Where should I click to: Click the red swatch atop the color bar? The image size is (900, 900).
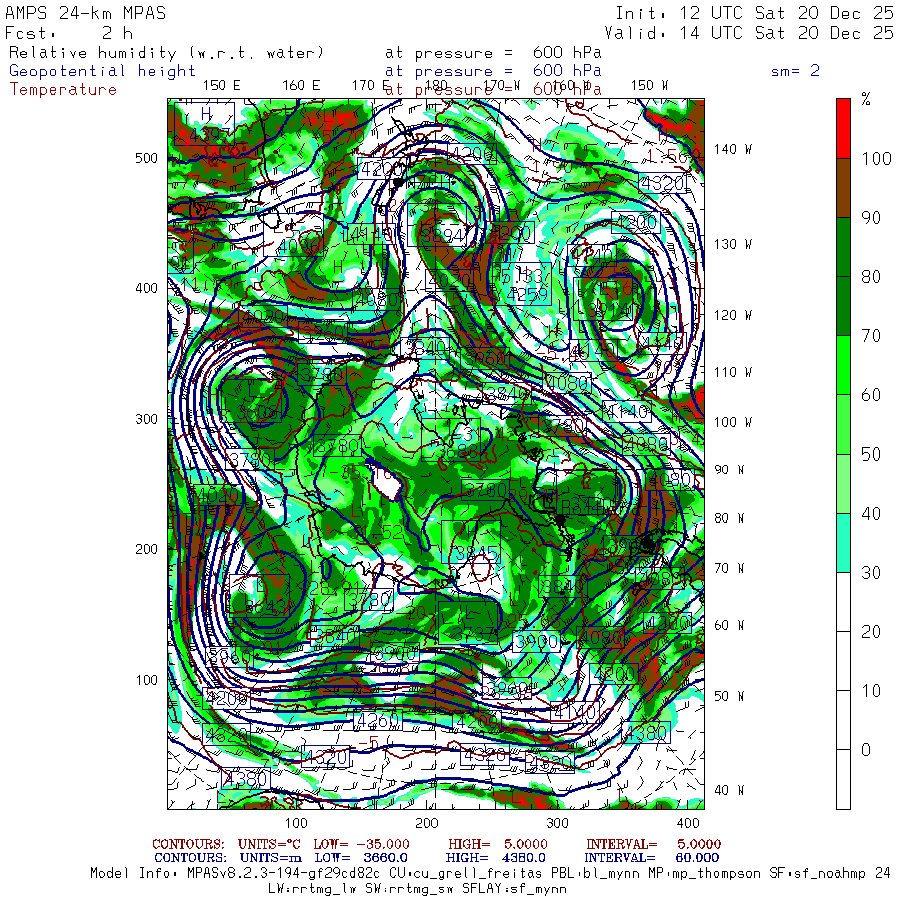tap(843, 127)
